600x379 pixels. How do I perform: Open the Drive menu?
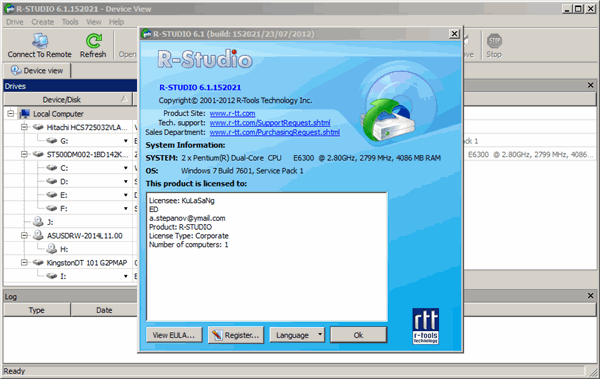[x=15, y=22]
